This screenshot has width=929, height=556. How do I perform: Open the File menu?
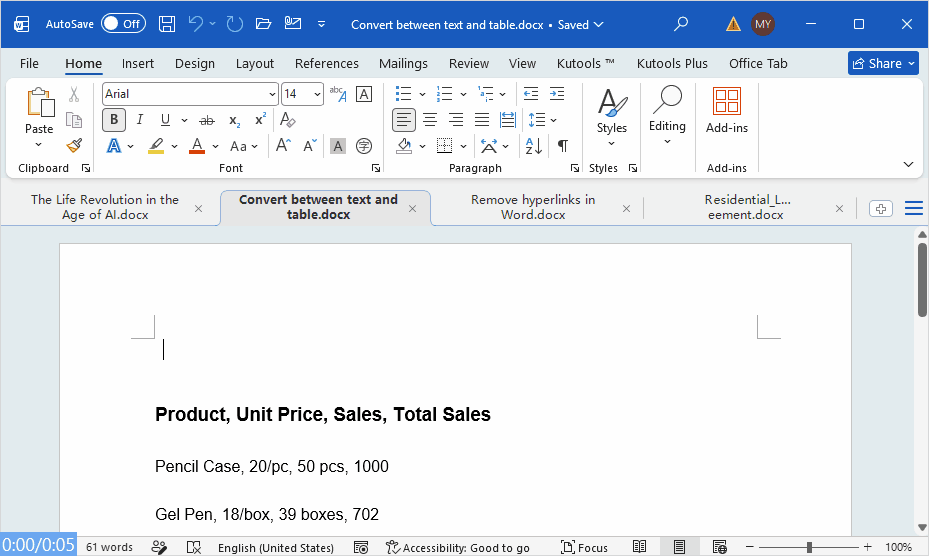click(29, 63)
